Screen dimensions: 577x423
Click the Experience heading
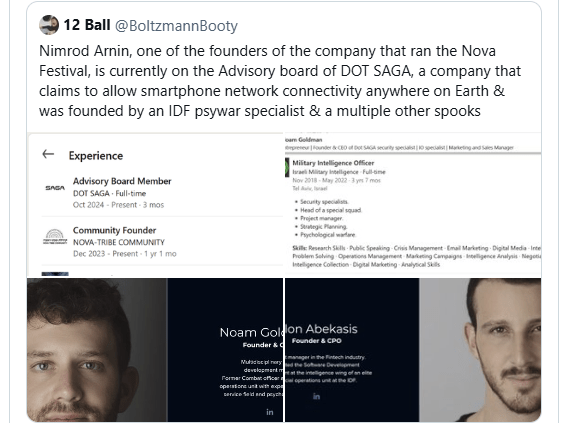tap(96, 156)
